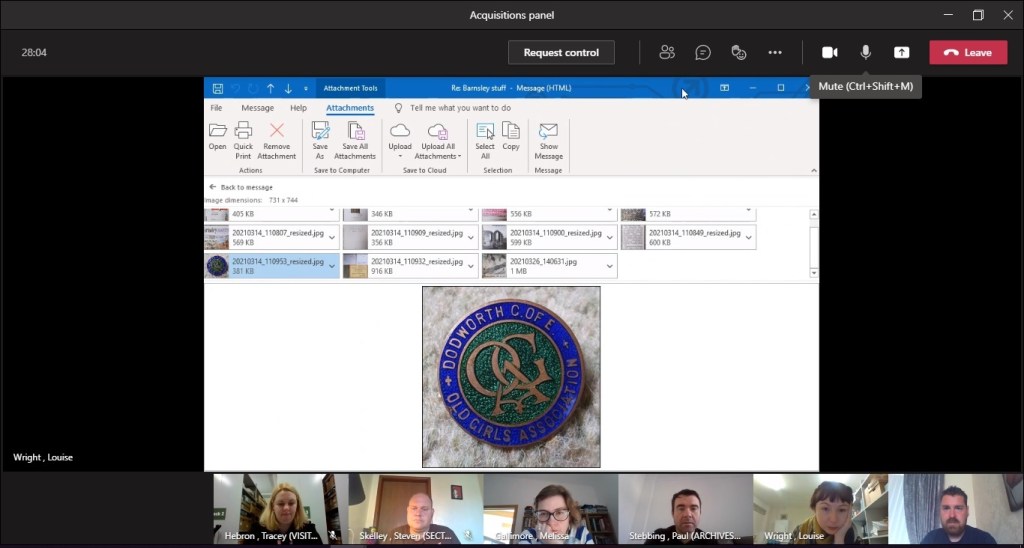This screenshot has height=548, width=1024.
Task: Open the File menu in Outlook
Action: click(x=216, y=108)
